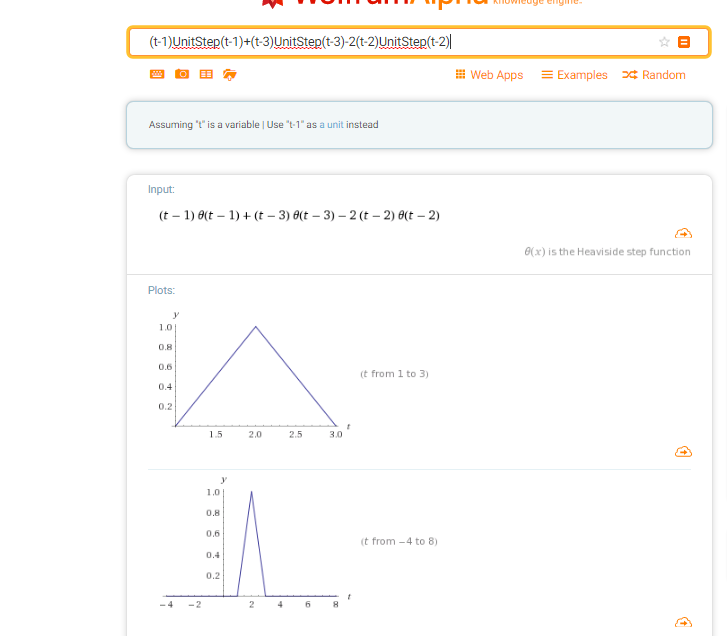This screenshot has width=727, height=636.
Task: Click cloud icon below first plot
Action: pos(683,452)
